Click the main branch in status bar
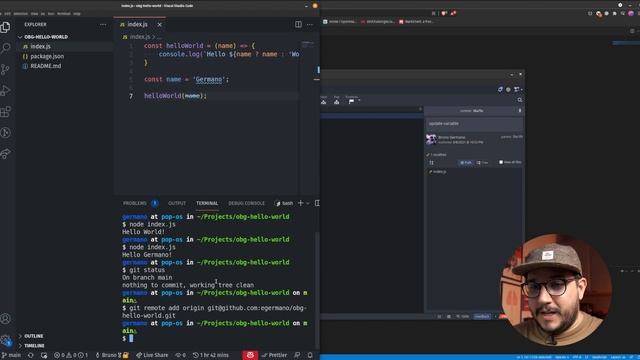 pyautogui.click(x=12, y=355)
